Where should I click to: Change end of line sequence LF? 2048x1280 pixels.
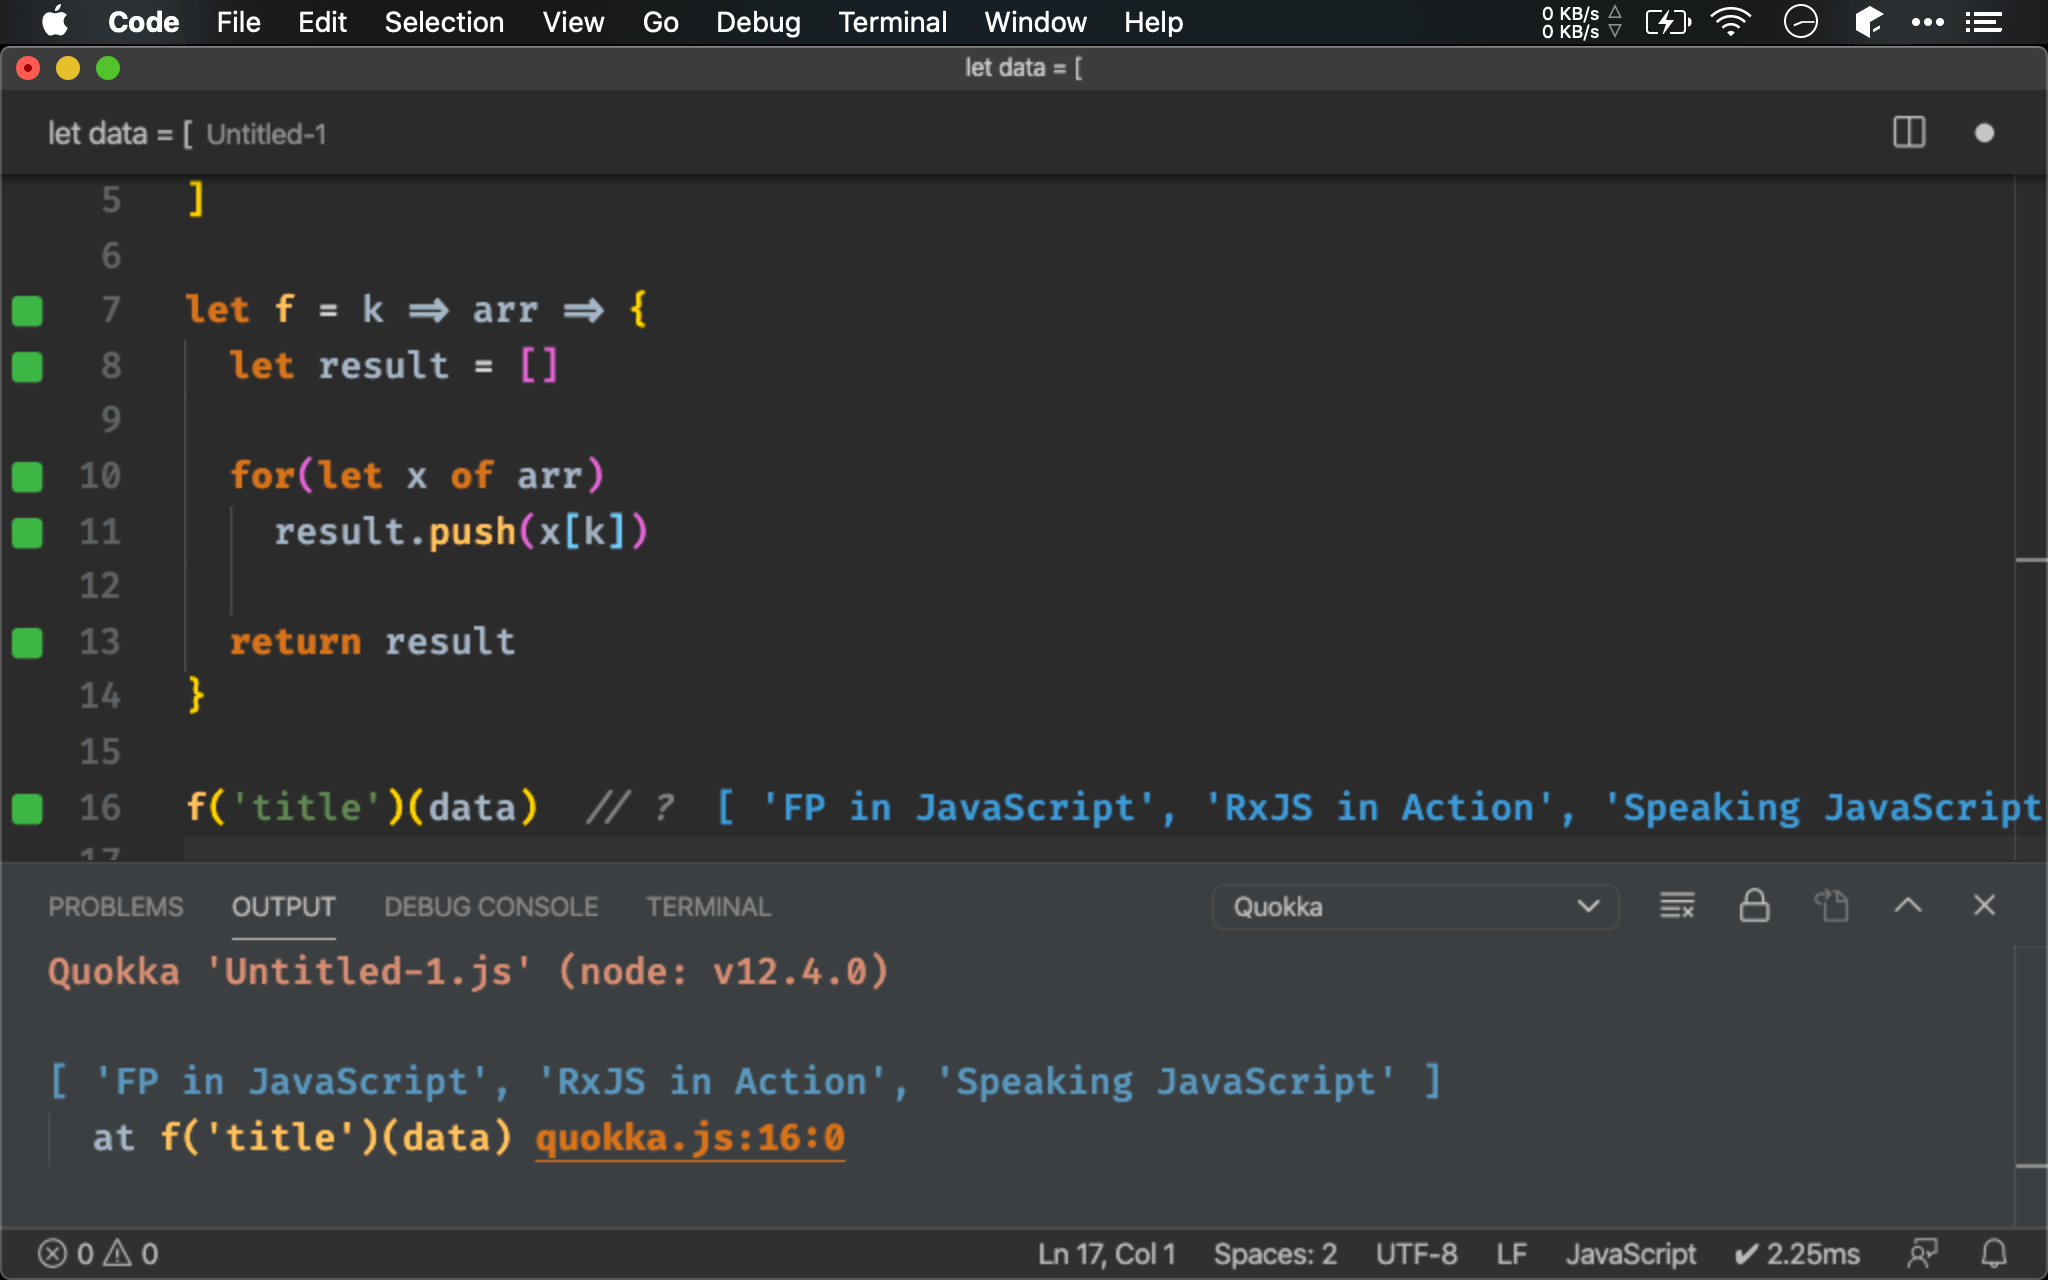(x=1511, y=1253)
